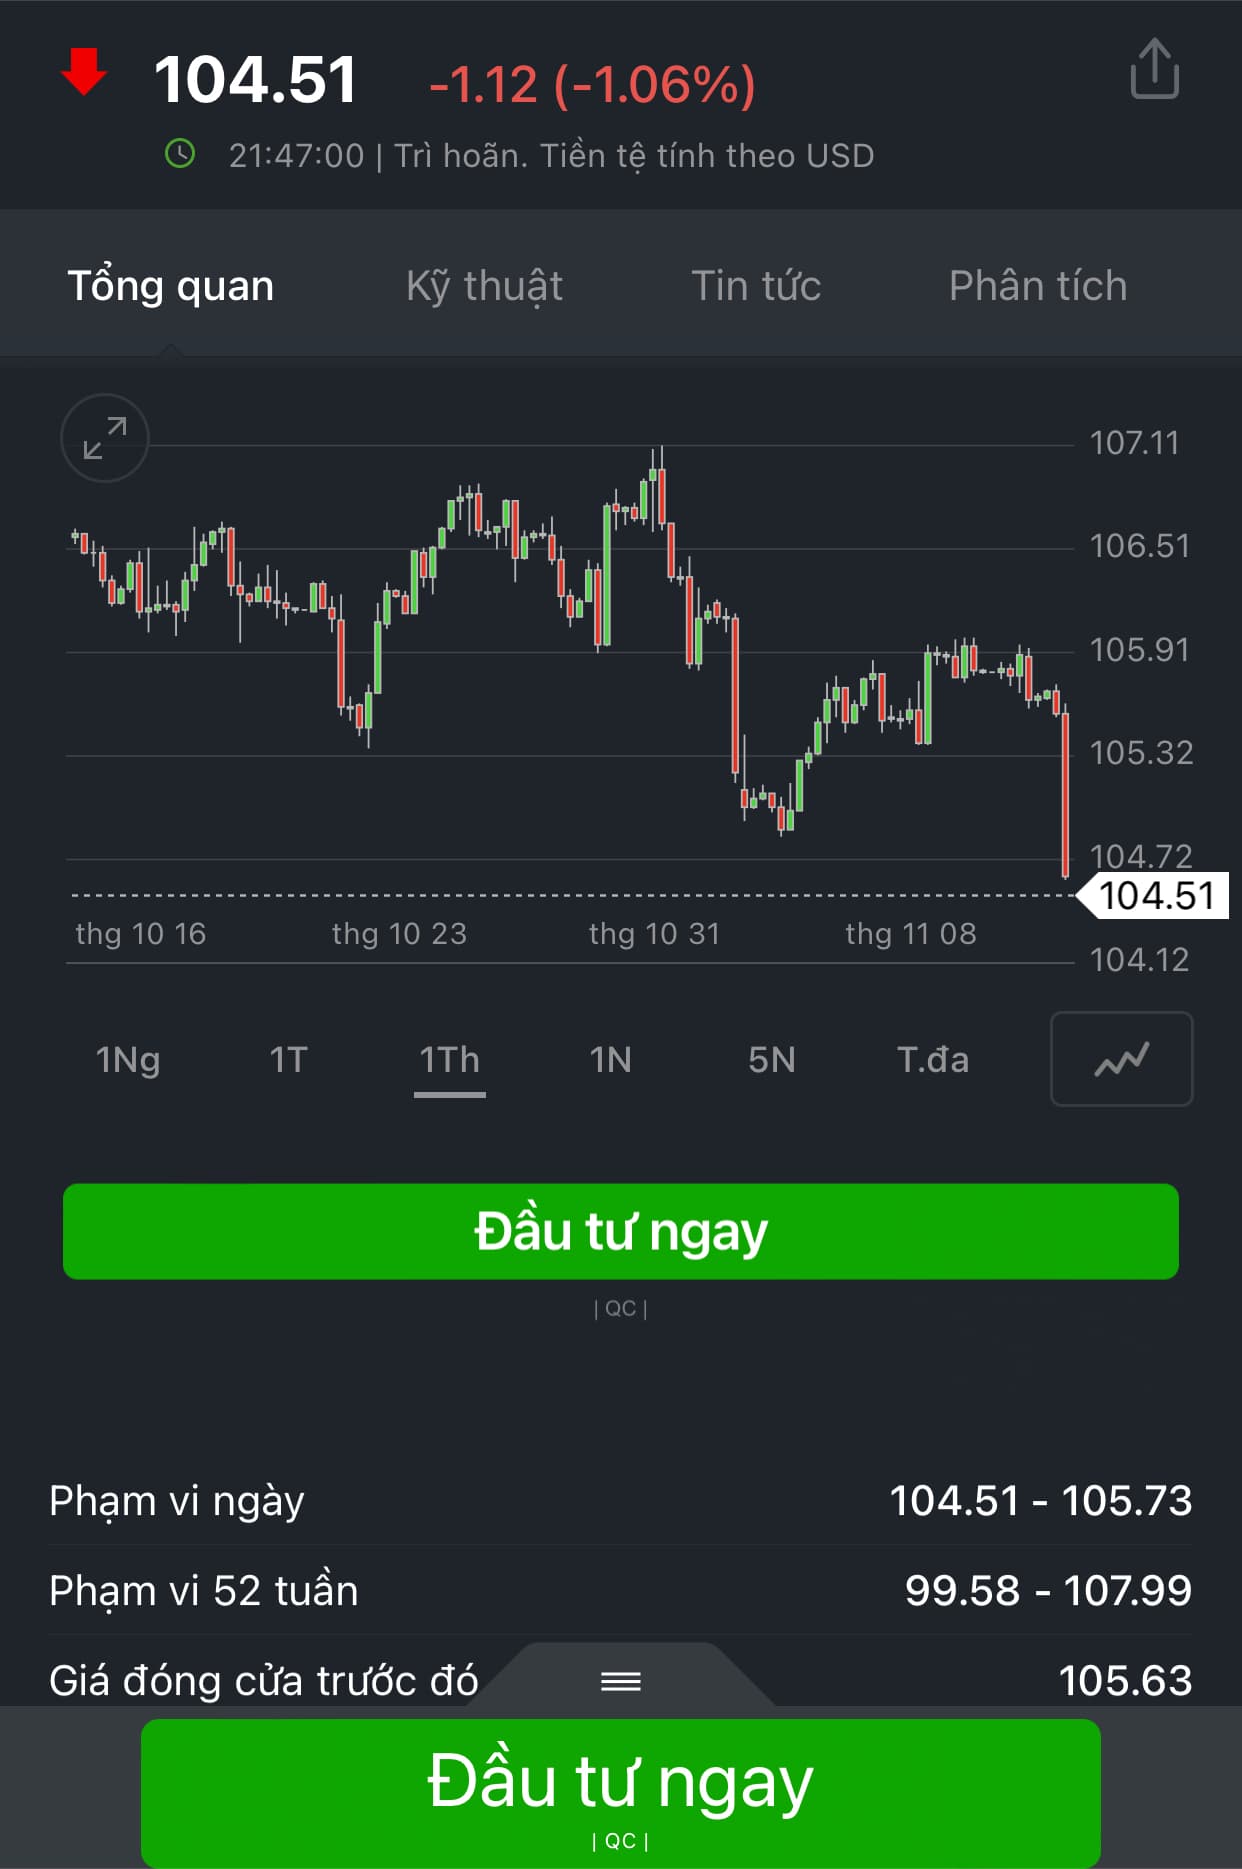Select the 1Th chart range

click(449, 1060)
